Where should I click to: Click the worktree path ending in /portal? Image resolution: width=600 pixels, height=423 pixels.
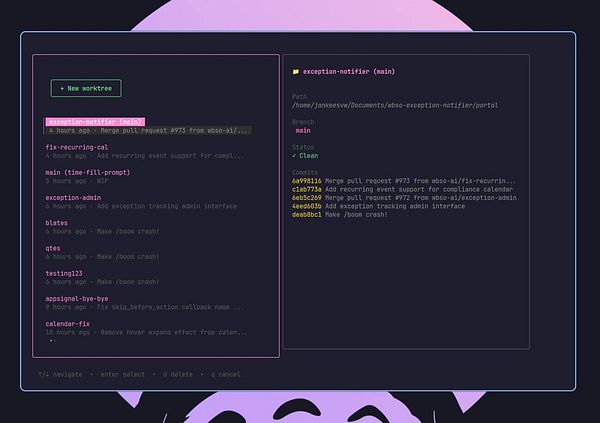pyautogui.click(x=395, y=105)
